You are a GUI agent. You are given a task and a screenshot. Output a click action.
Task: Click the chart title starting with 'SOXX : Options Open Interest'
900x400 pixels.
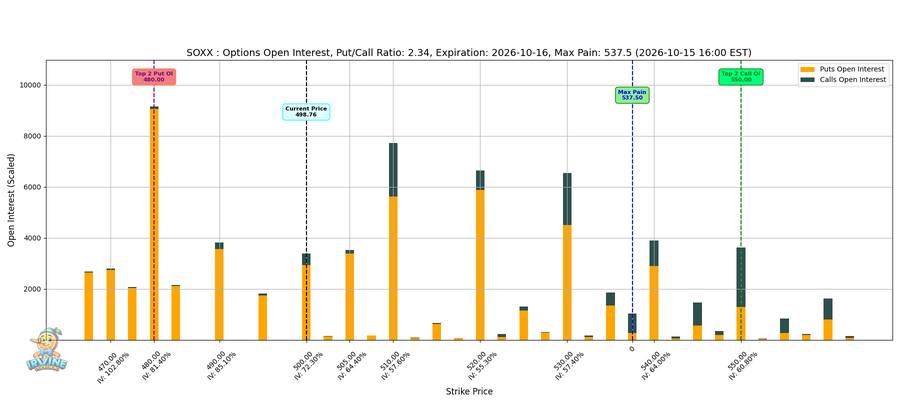(469, 53)
